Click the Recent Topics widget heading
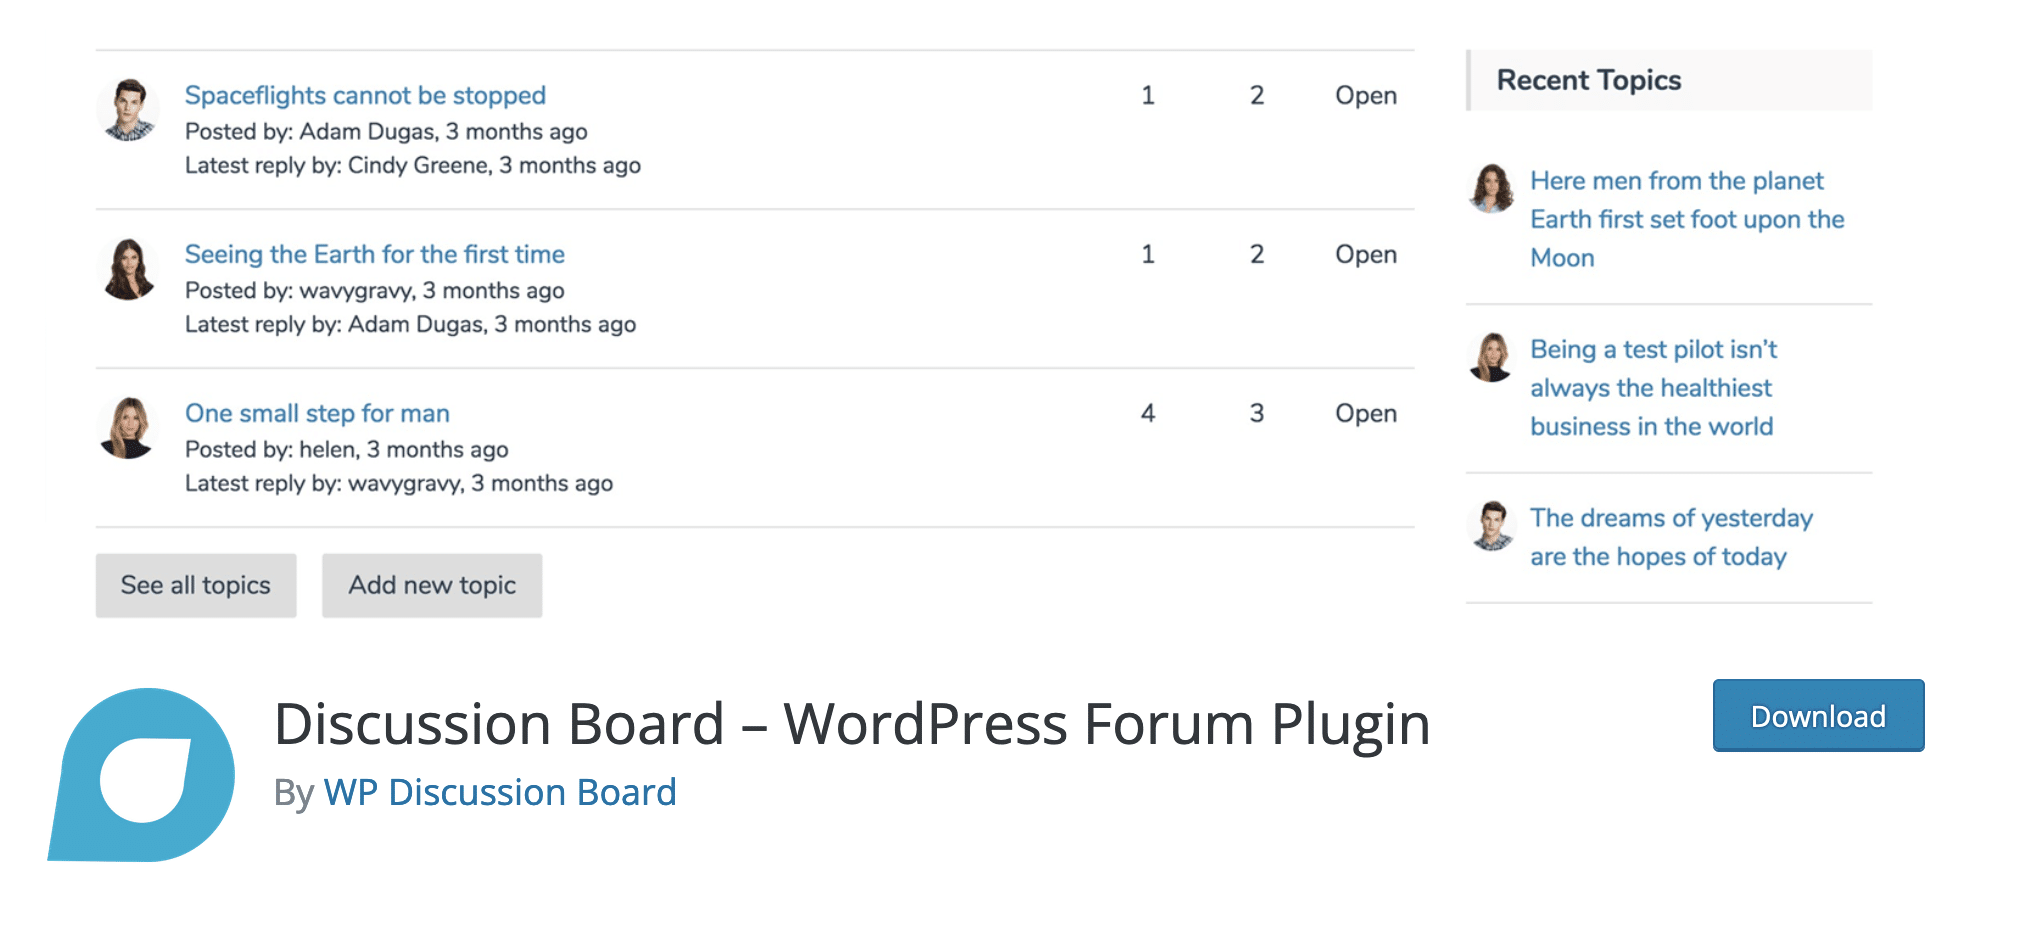 1589,80
